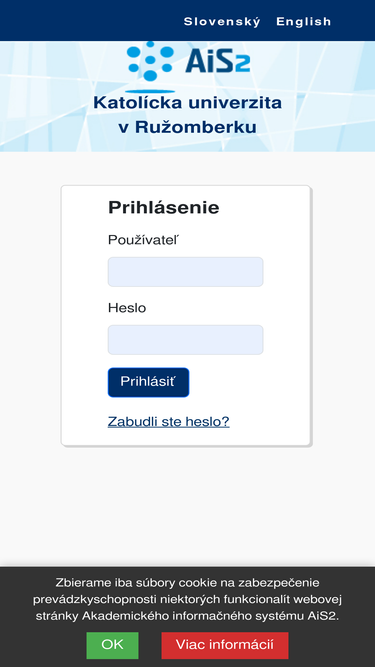Switch language to Slovenský

coord(222,21)
